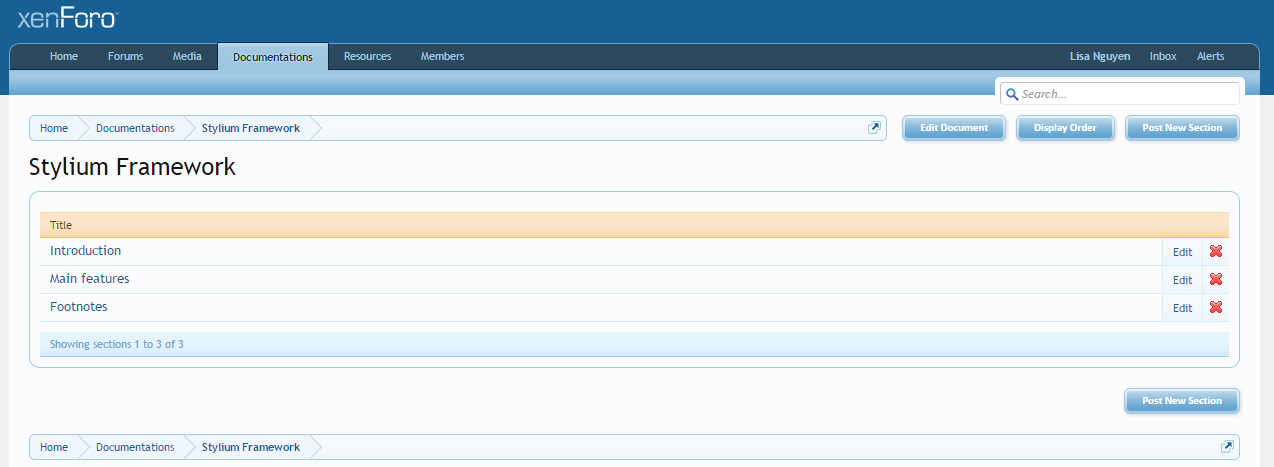Click the Display Order button
1274x467 pixels.
tap(1065, 128)
